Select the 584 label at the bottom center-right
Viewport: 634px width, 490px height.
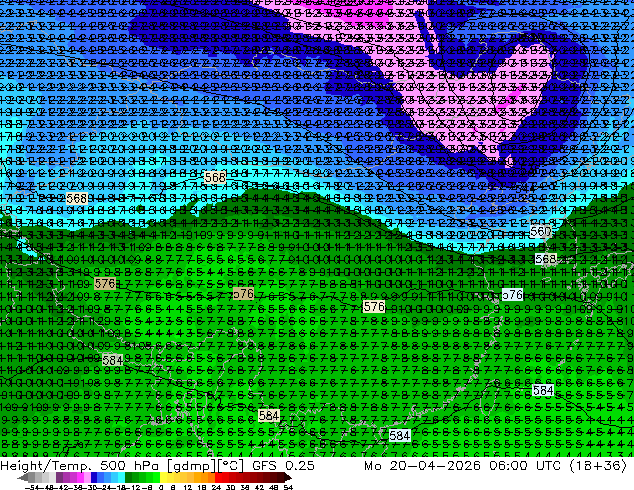pos(400,435)
